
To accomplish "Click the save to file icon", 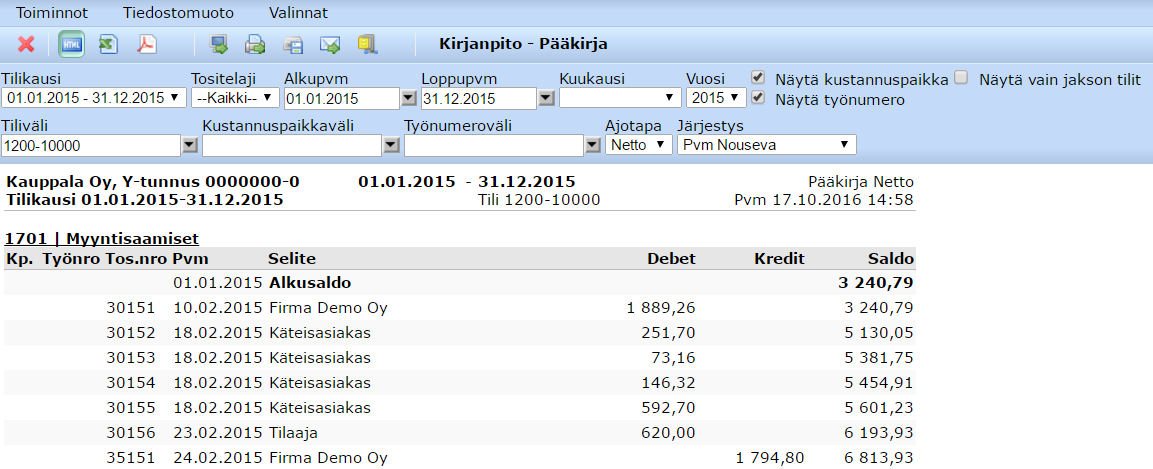I will pyautogui.click(x=292, y=44).
